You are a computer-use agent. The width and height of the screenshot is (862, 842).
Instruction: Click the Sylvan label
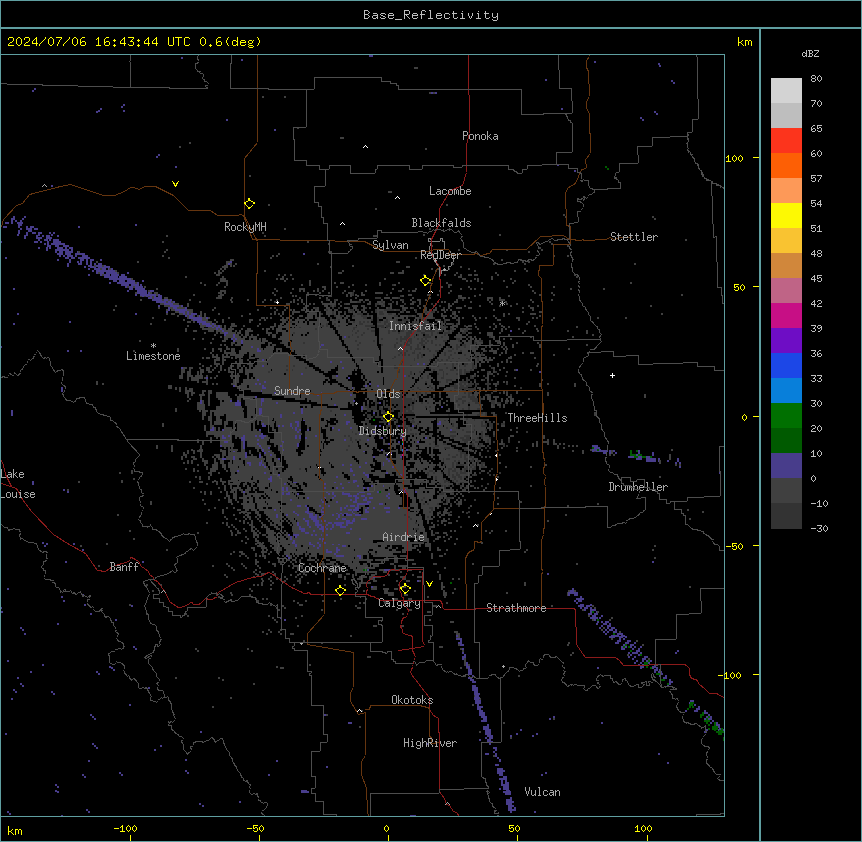pyautogui.click(x=390, y=245)
